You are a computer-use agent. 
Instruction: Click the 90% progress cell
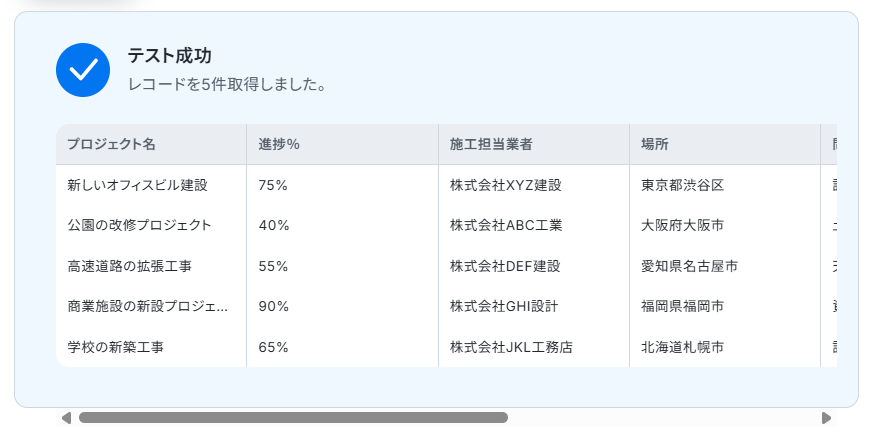click(x=273, y=306)
